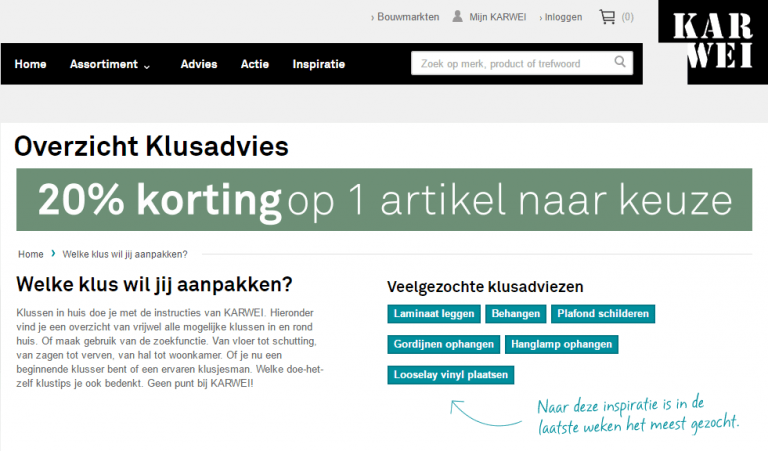768x451 pixels.
Task: Open the Advies menu item
Action: (x=199, y=64)
